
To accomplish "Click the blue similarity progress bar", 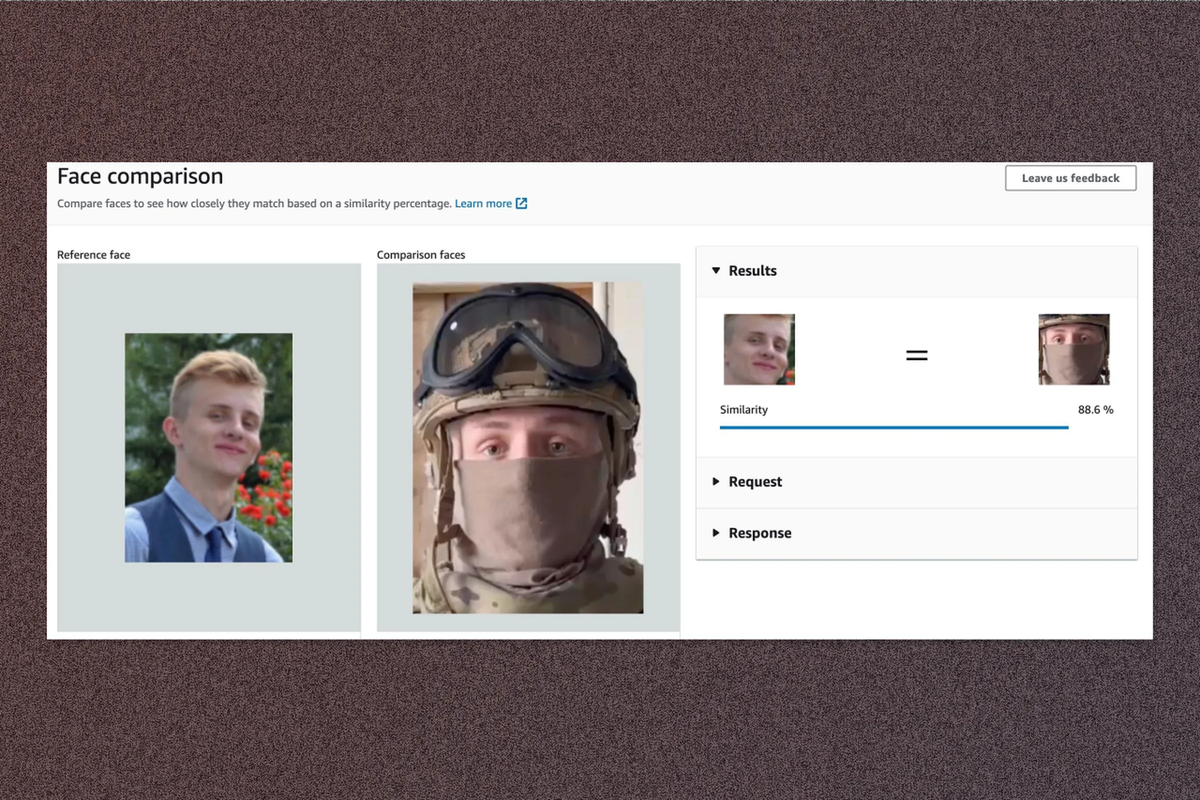I will (893, 427).
